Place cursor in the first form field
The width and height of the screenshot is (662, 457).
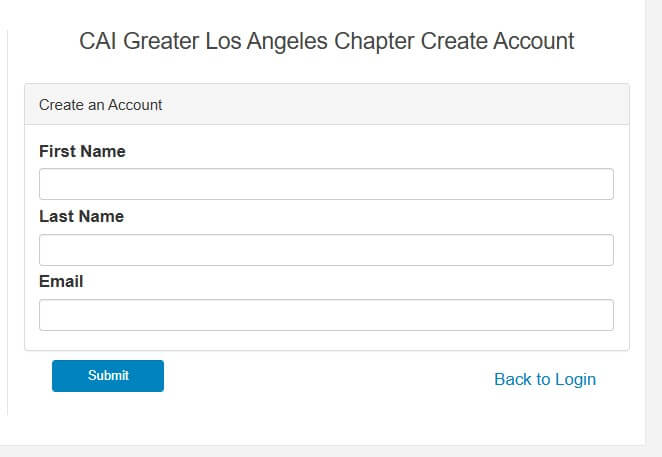click(x=326, y=184)
